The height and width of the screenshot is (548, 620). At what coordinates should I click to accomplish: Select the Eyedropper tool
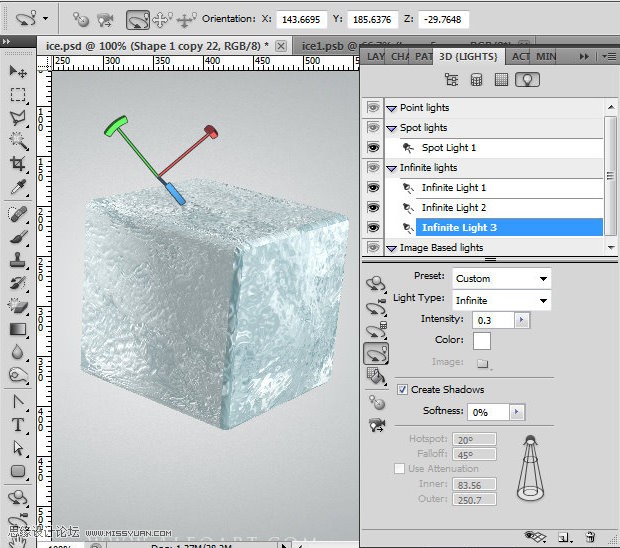click(x=18, y=187)
